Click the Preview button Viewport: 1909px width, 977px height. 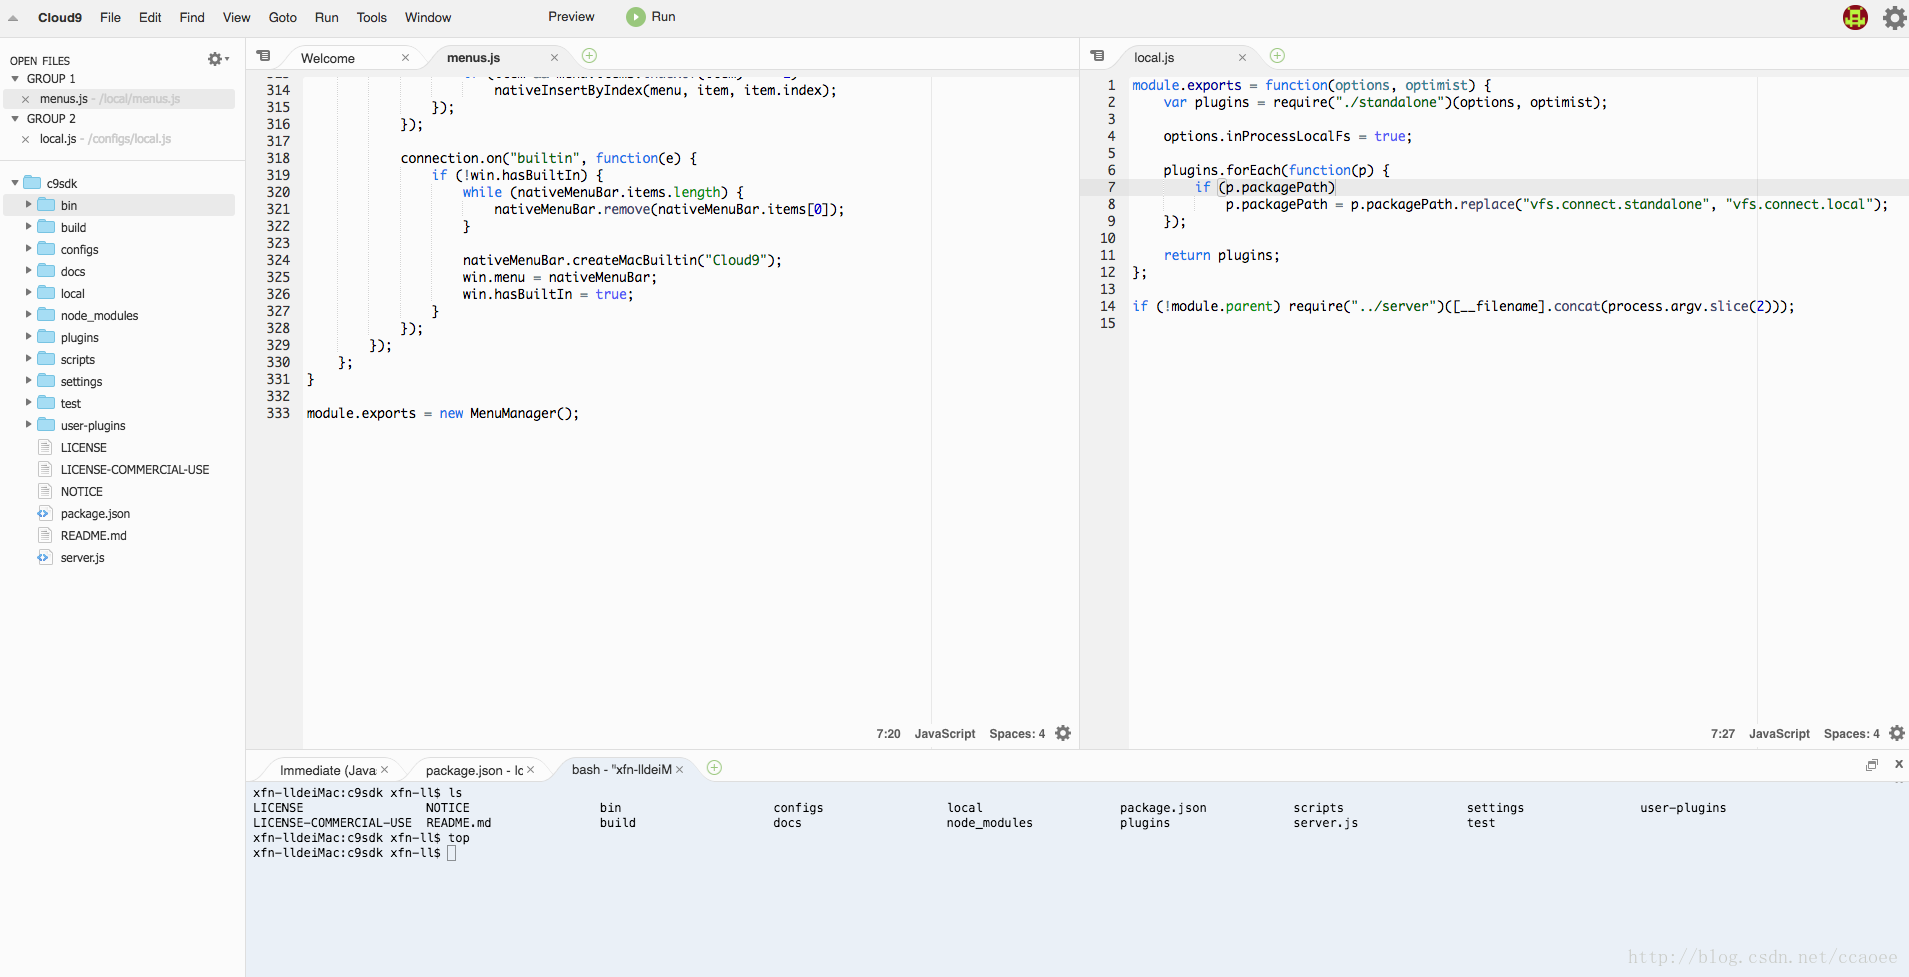(571, 17)
